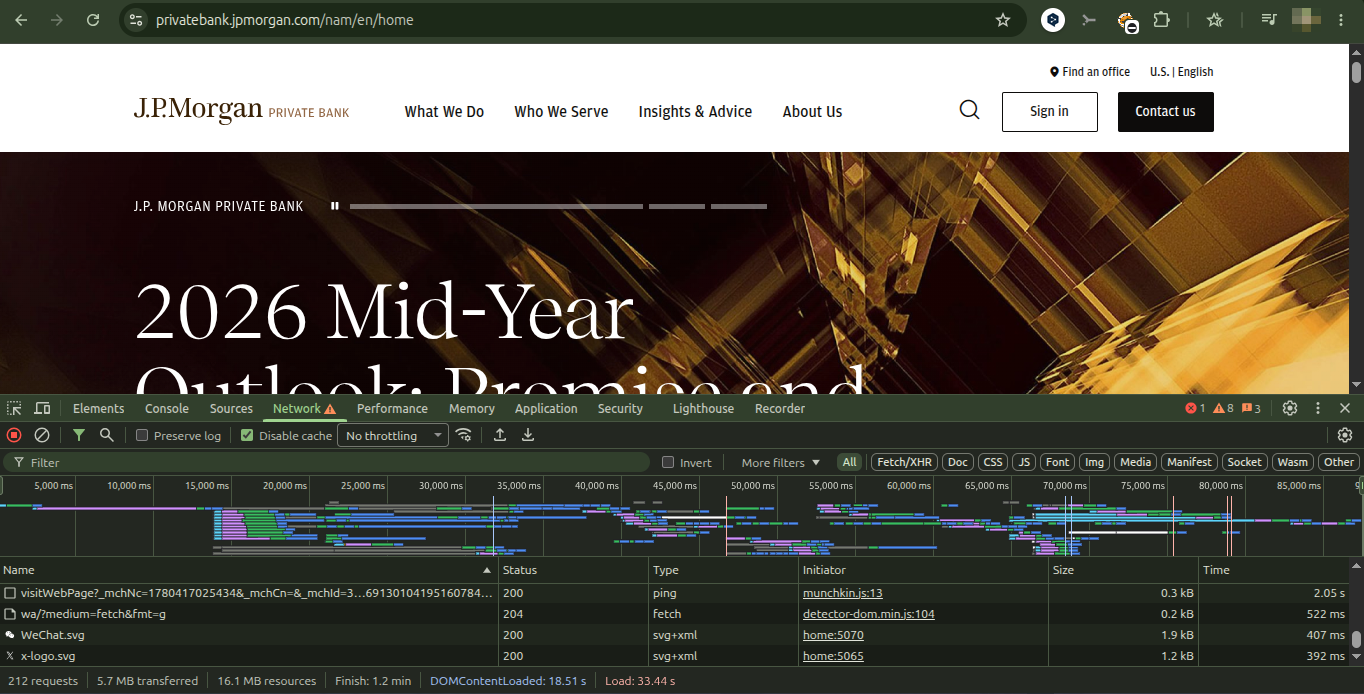Pause the hero carousel

(335, 206)
